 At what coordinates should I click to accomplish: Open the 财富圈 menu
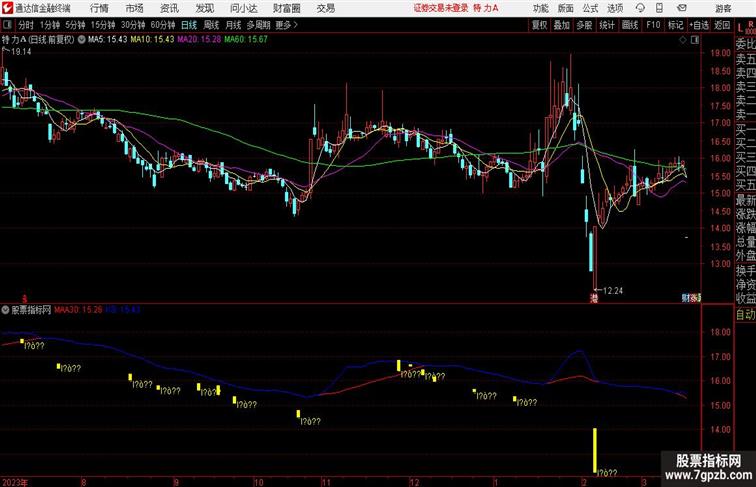pyautogui.click(x=286, y=8)
